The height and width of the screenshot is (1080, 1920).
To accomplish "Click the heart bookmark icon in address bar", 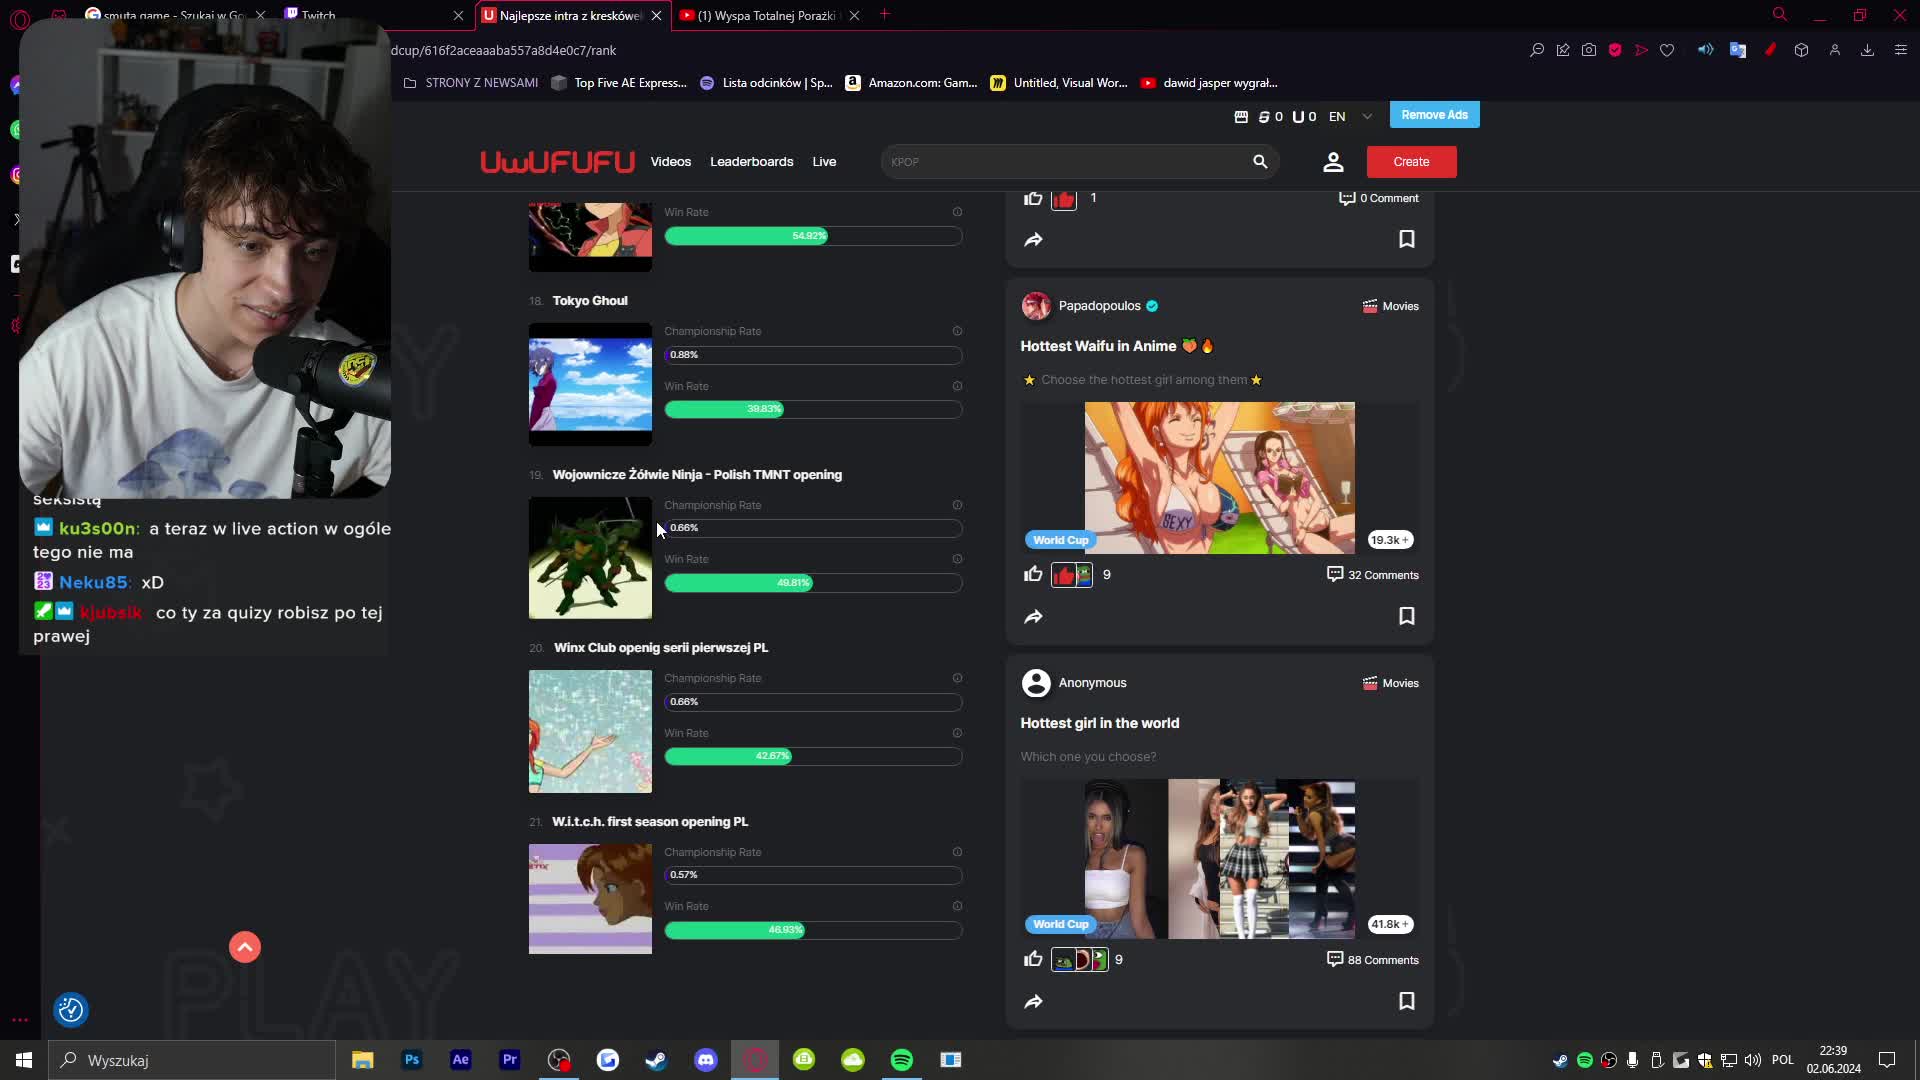I will point(1667,50).
